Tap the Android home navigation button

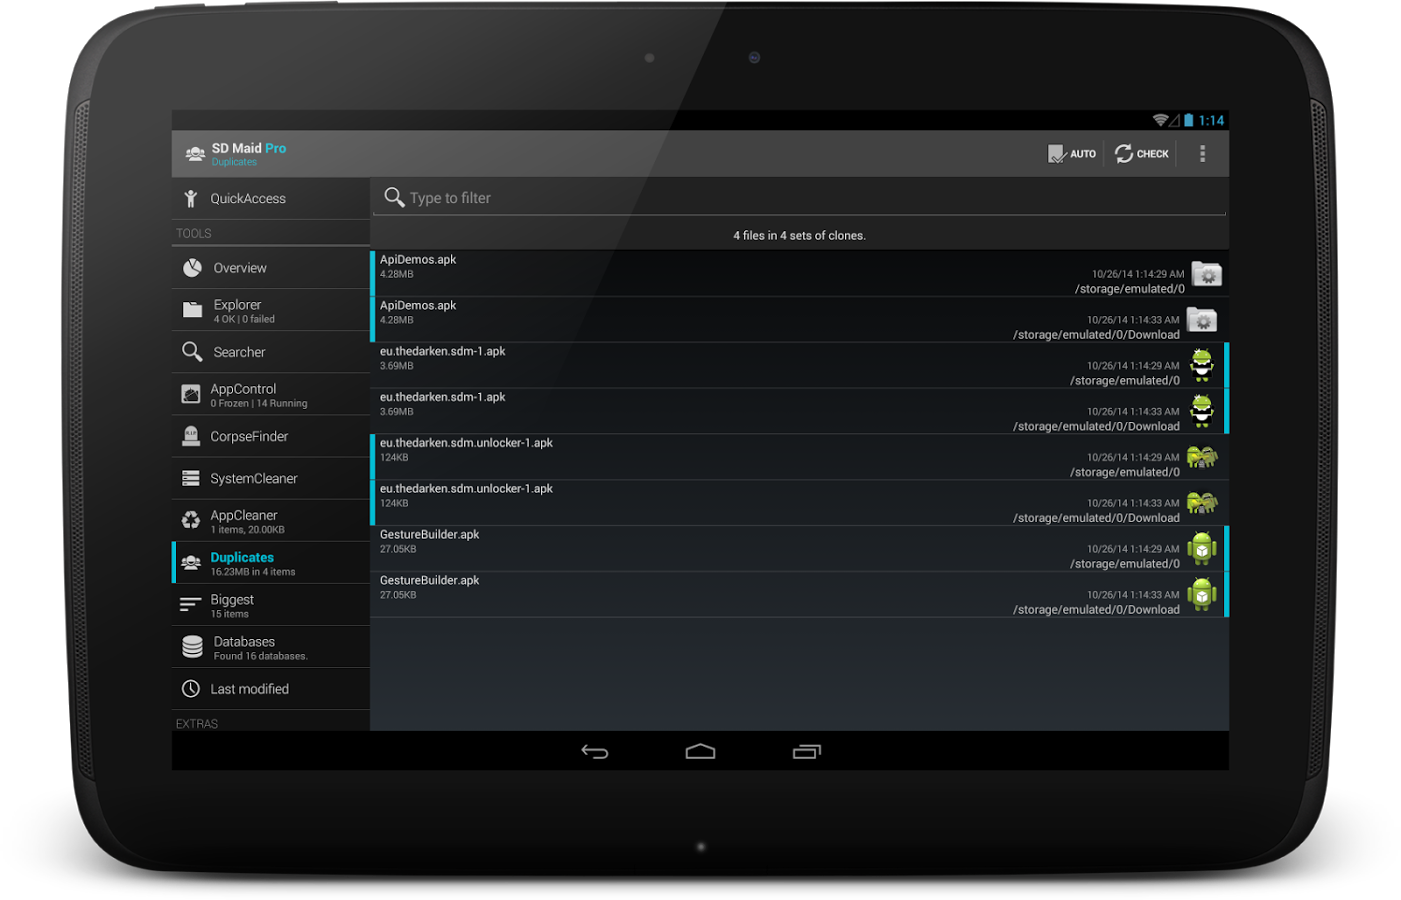click(700, 752)
